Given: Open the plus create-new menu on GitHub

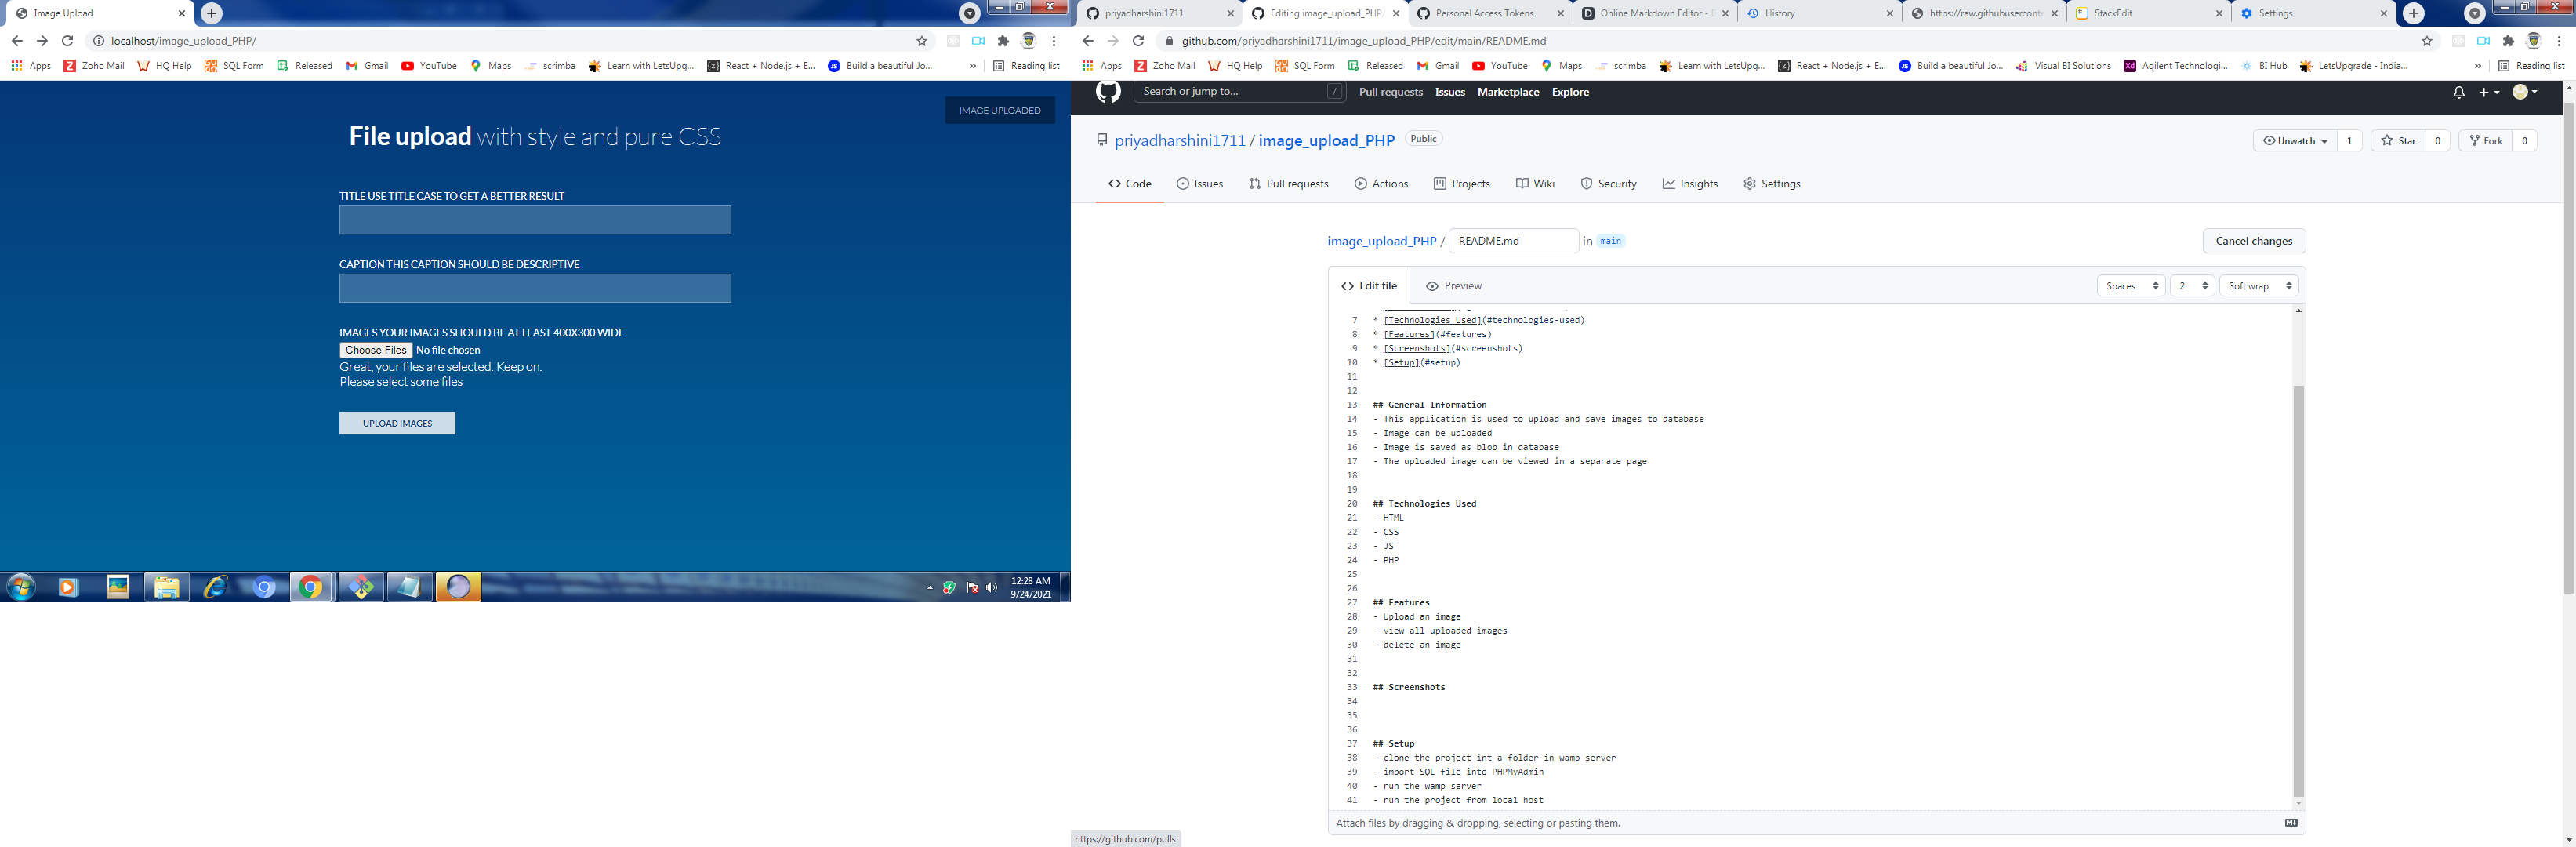Looking at the screenshot, I should [x=2489, y=92].
